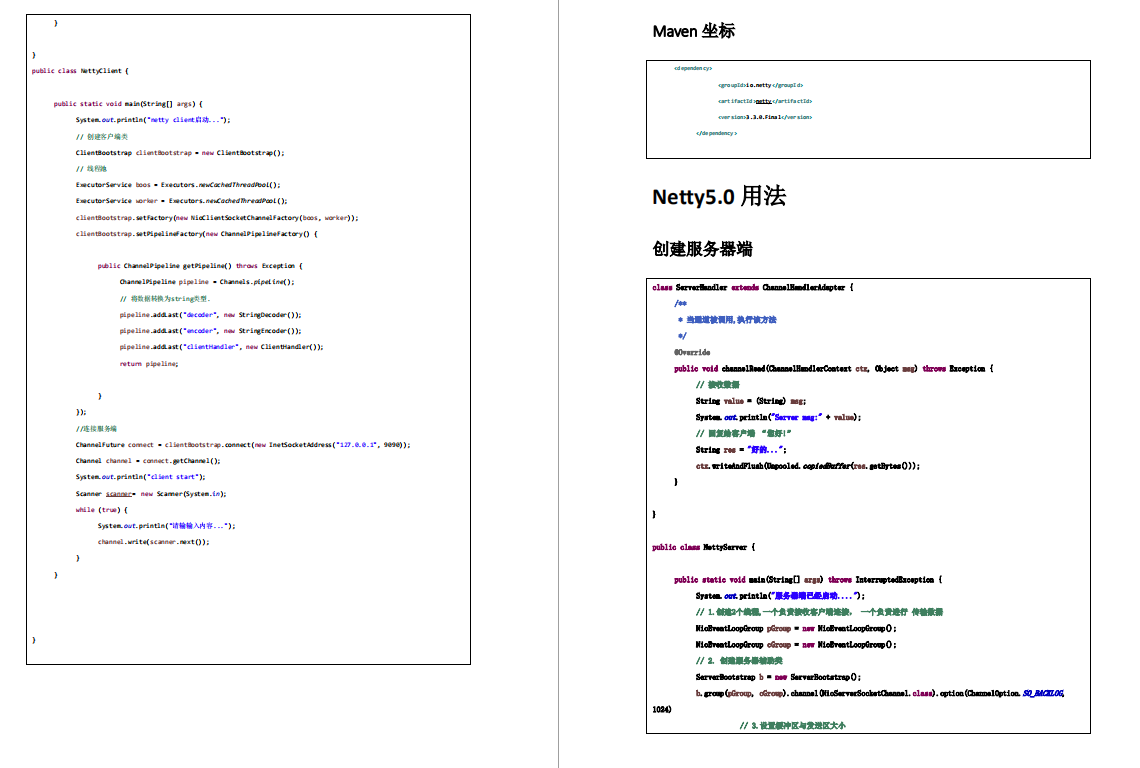Click "public ChannelPipeline getPipeline() throws Exception {"
1140x768 pixels.
[200, 266]
